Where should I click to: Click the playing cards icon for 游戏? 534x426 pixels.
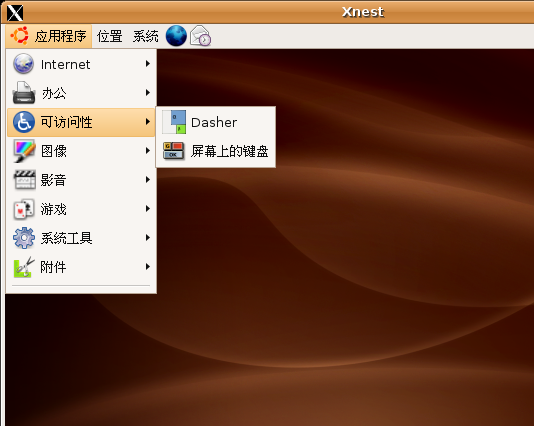click(x=24, y=209)
